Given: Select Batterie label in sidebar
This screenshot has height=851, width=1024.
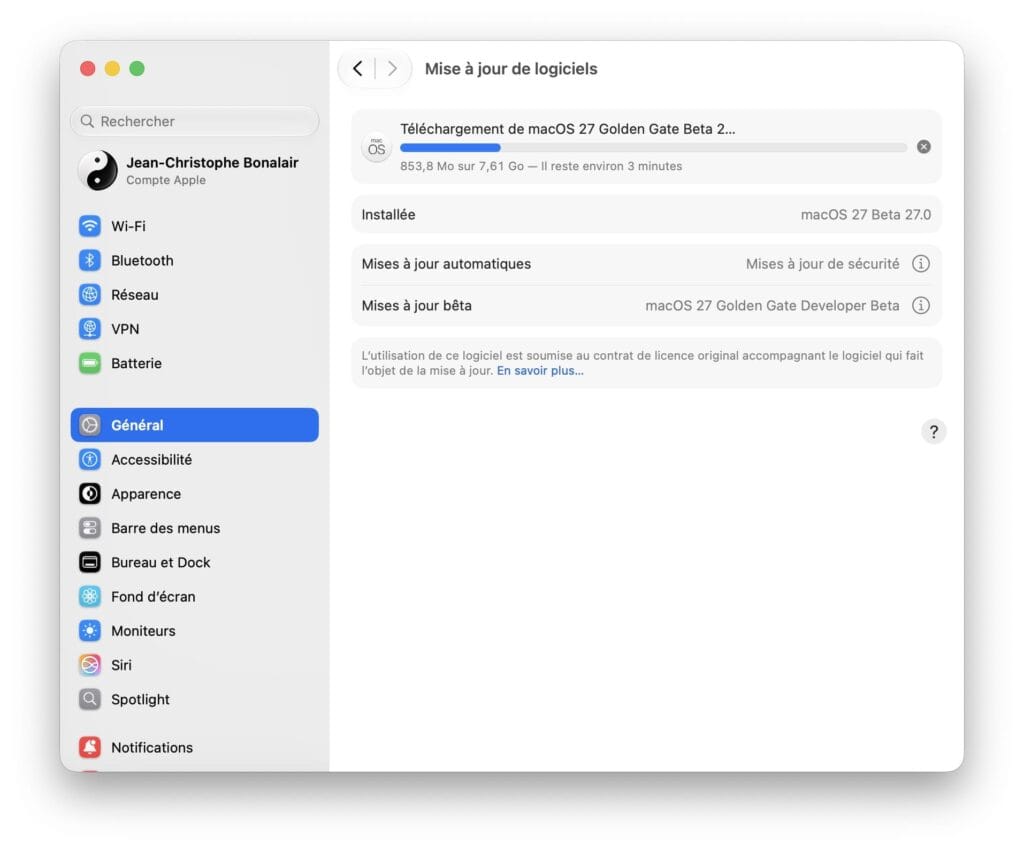Looking at the screenshot, I should coord(136,363).
